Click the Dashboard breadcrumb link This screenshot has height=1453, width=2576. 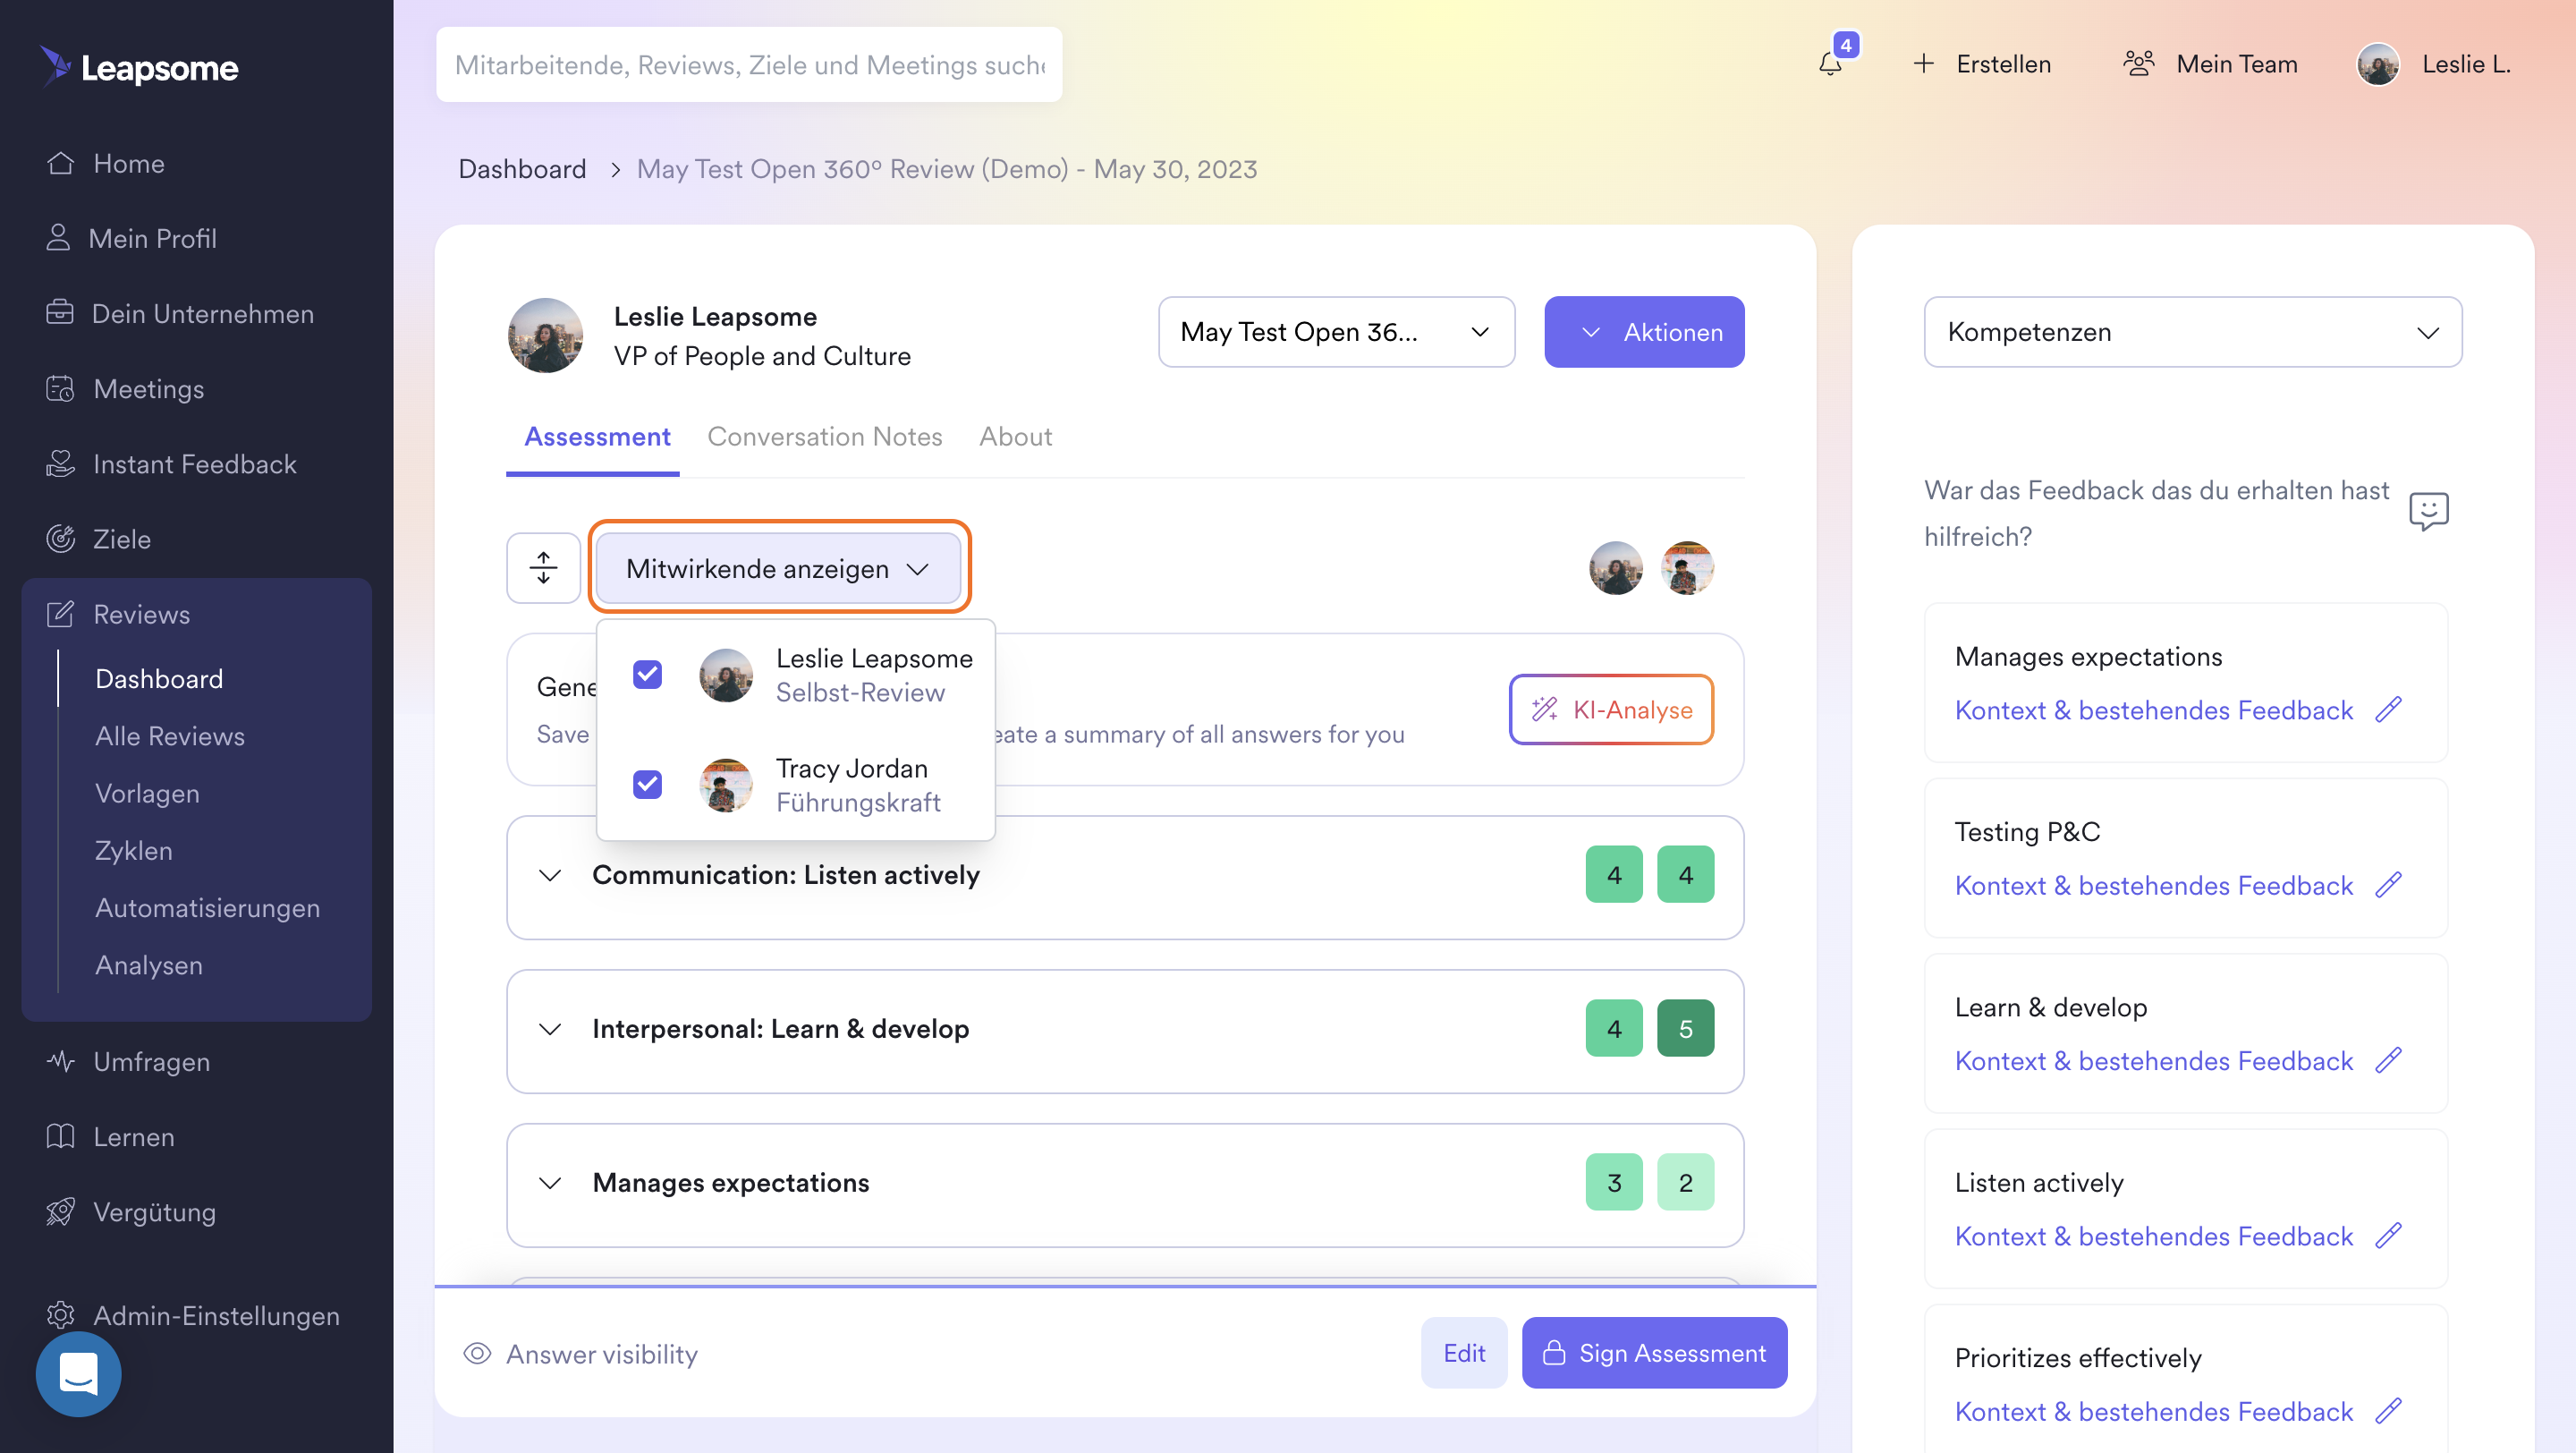(522, 169)
